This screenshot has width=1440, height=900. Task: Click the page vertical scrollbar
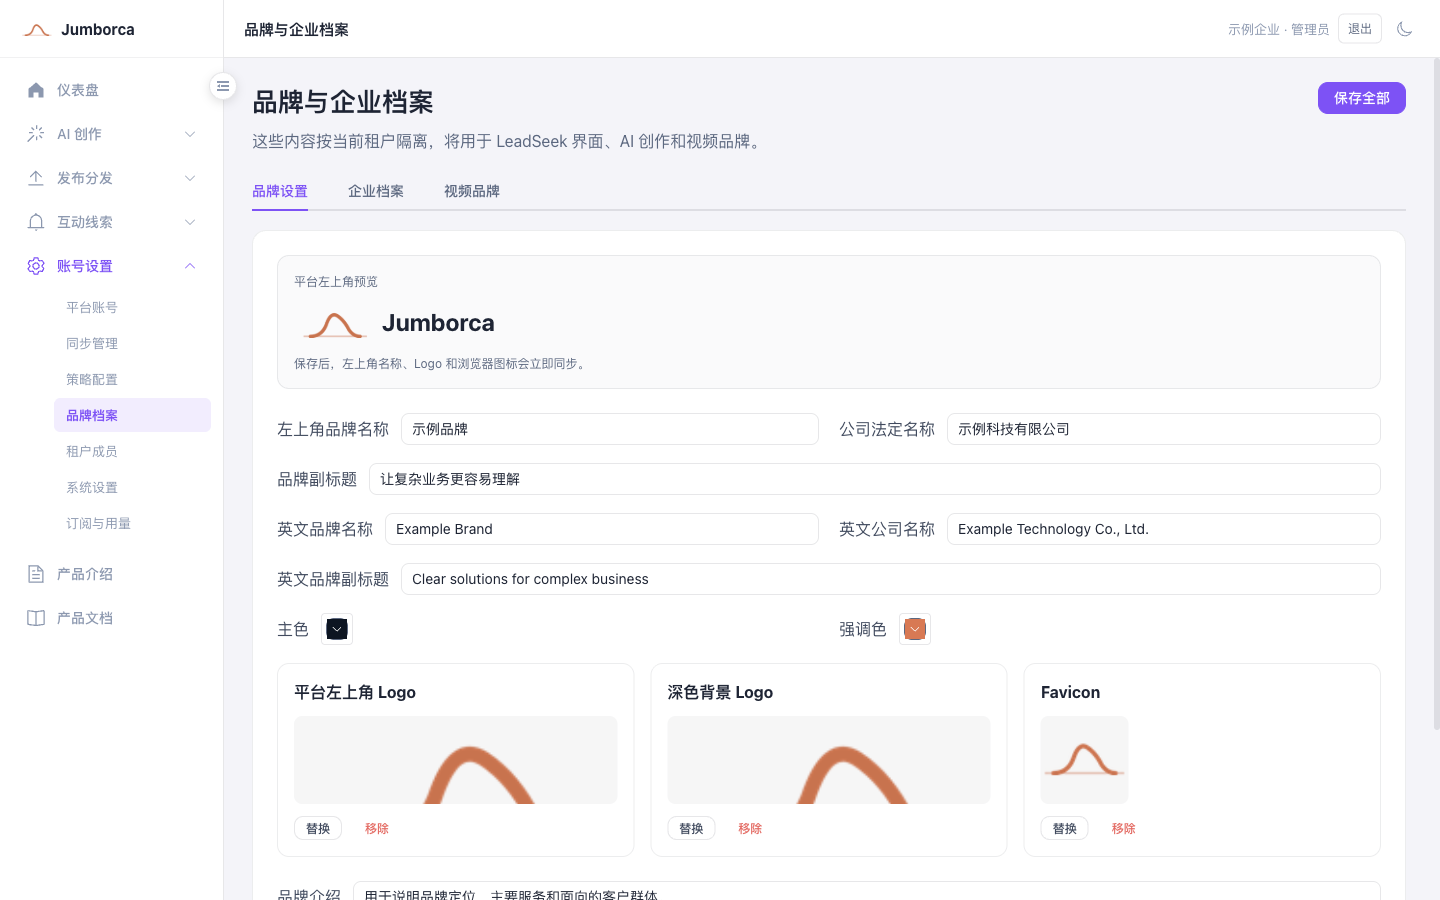[1436, 393]
